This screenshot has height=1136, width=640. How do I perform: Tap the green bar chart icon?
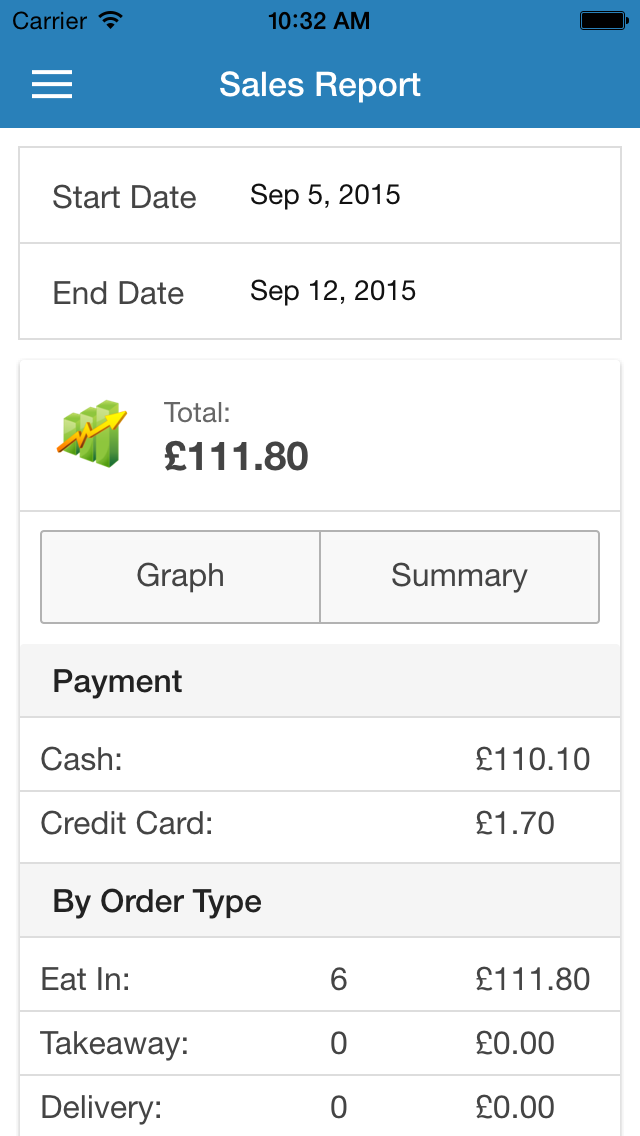point(91,433)
